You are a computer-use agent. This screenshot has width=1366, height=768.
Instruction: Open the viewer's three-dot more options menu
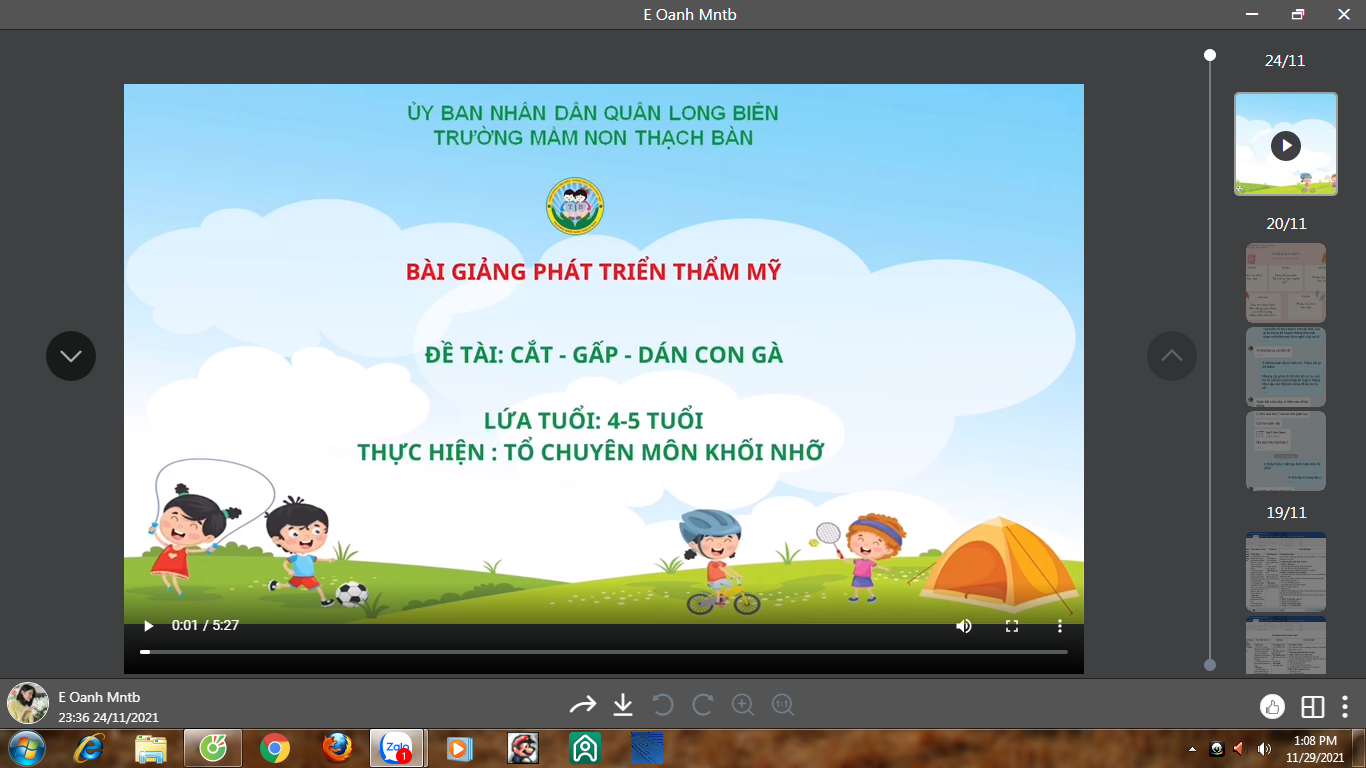click(1345, 707)
